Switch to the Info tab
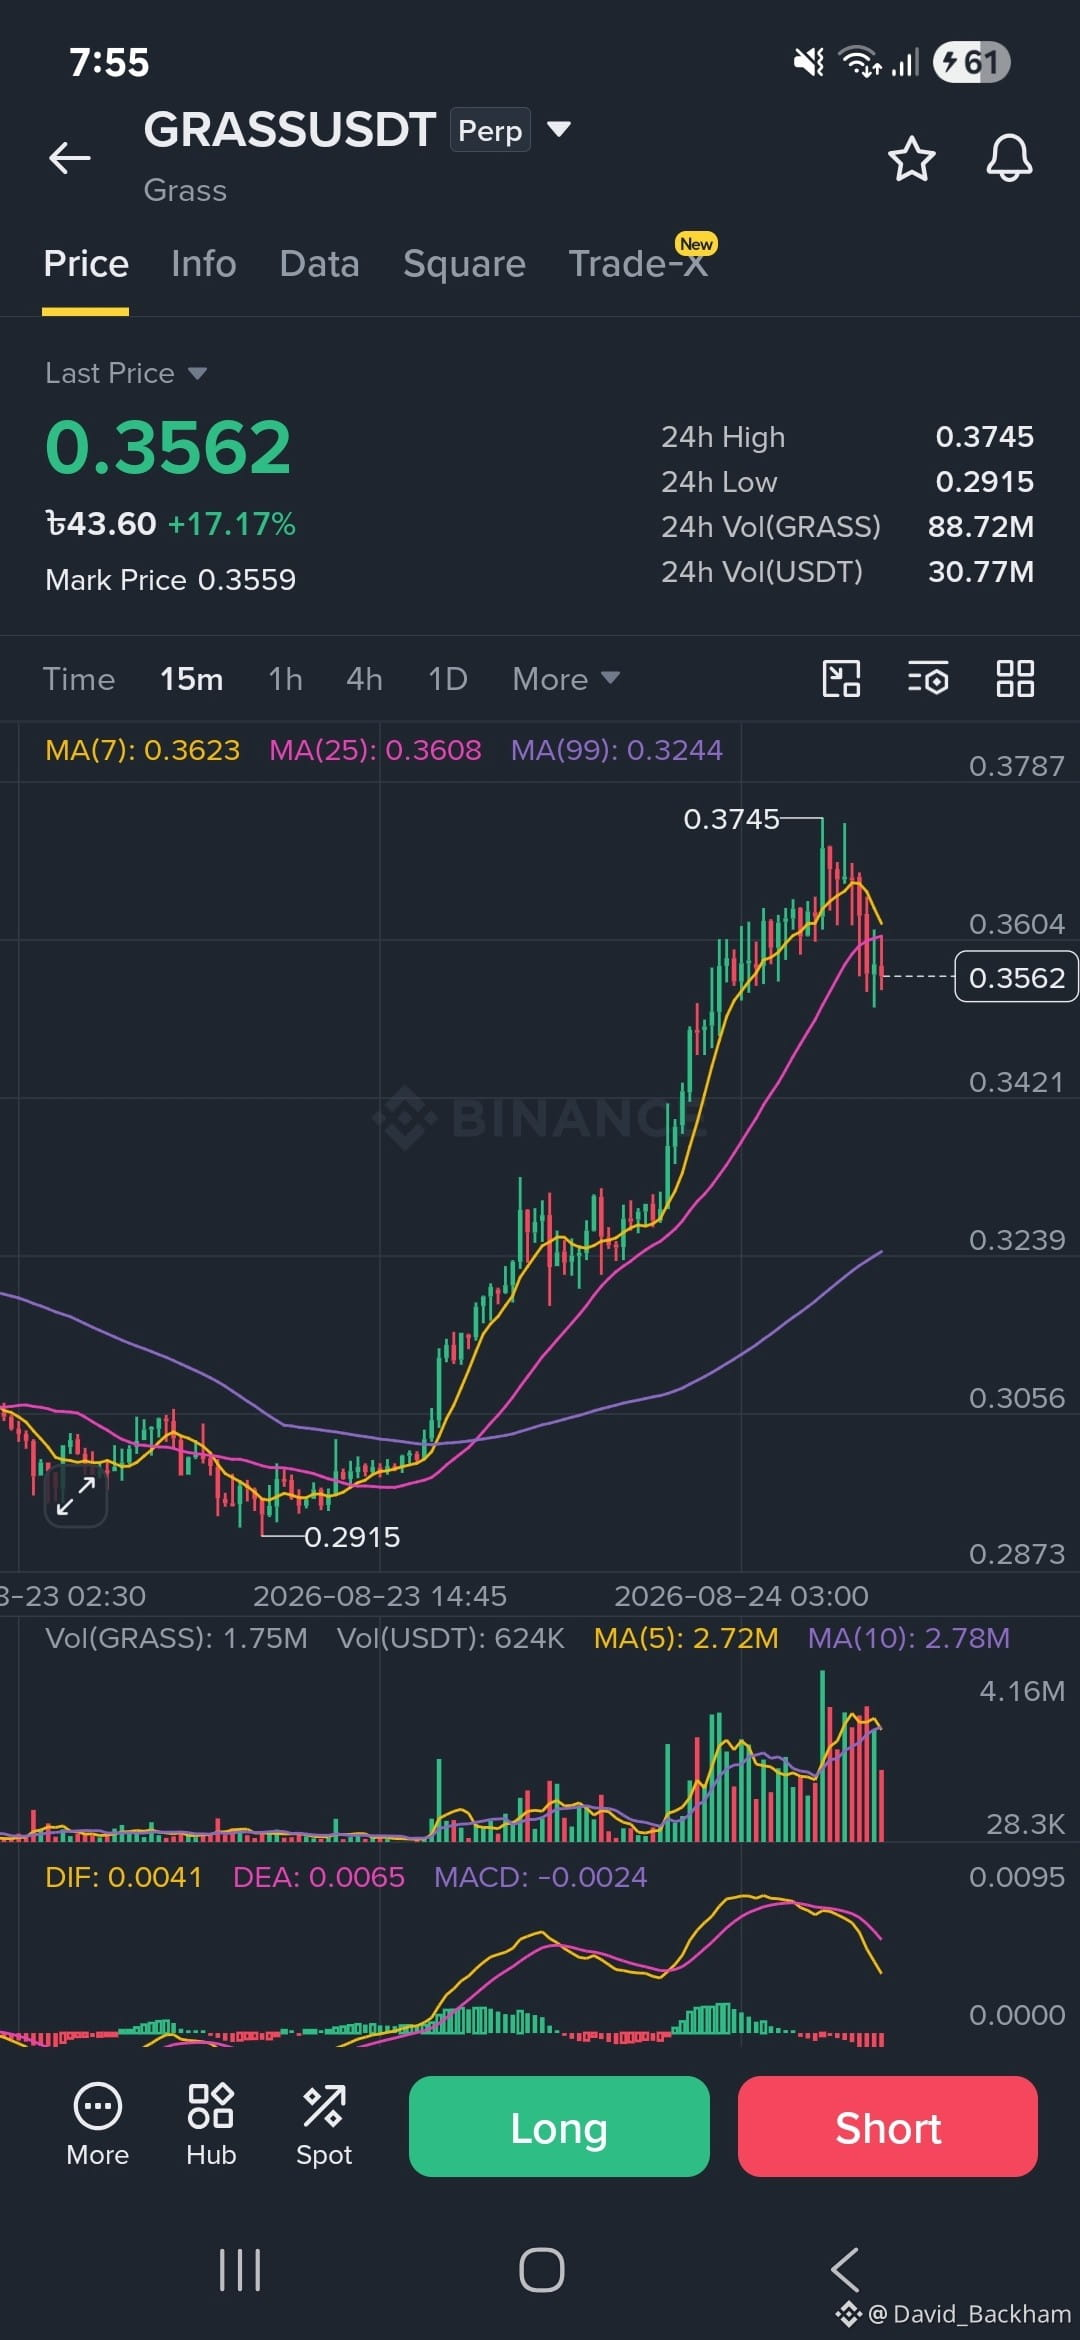Viewport: 1080px width, 2340px height. point(204,264)
